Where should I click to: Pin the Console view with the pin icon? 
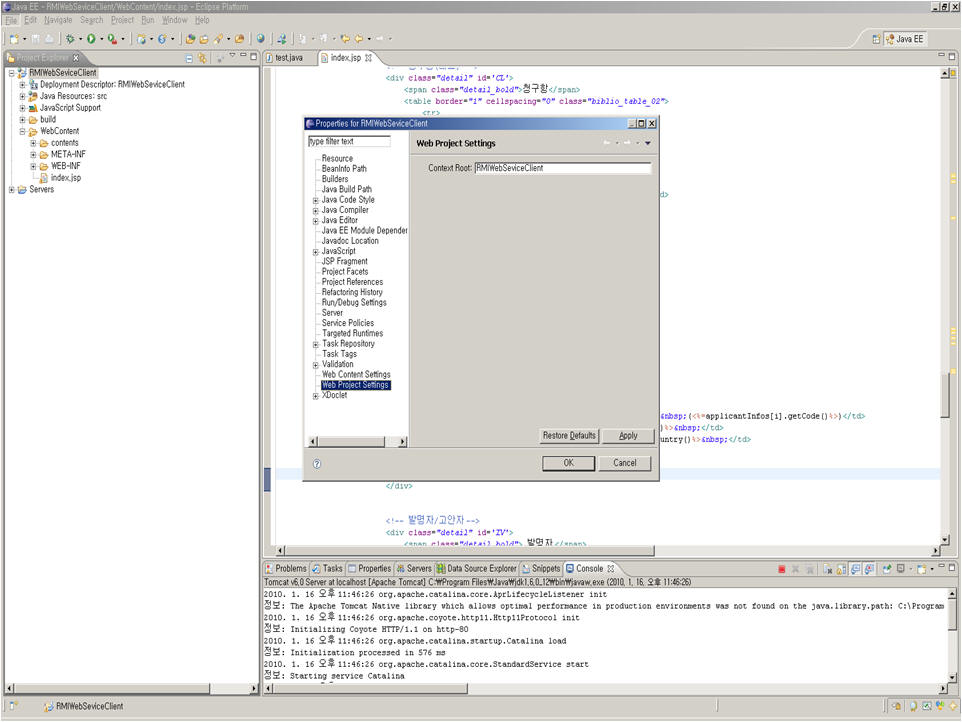tap(885, 569)
